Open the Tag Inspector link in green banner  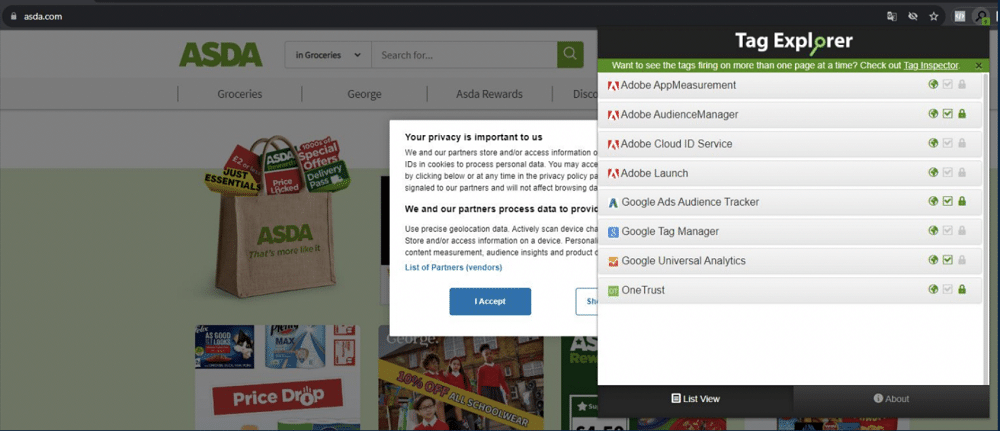930,65
